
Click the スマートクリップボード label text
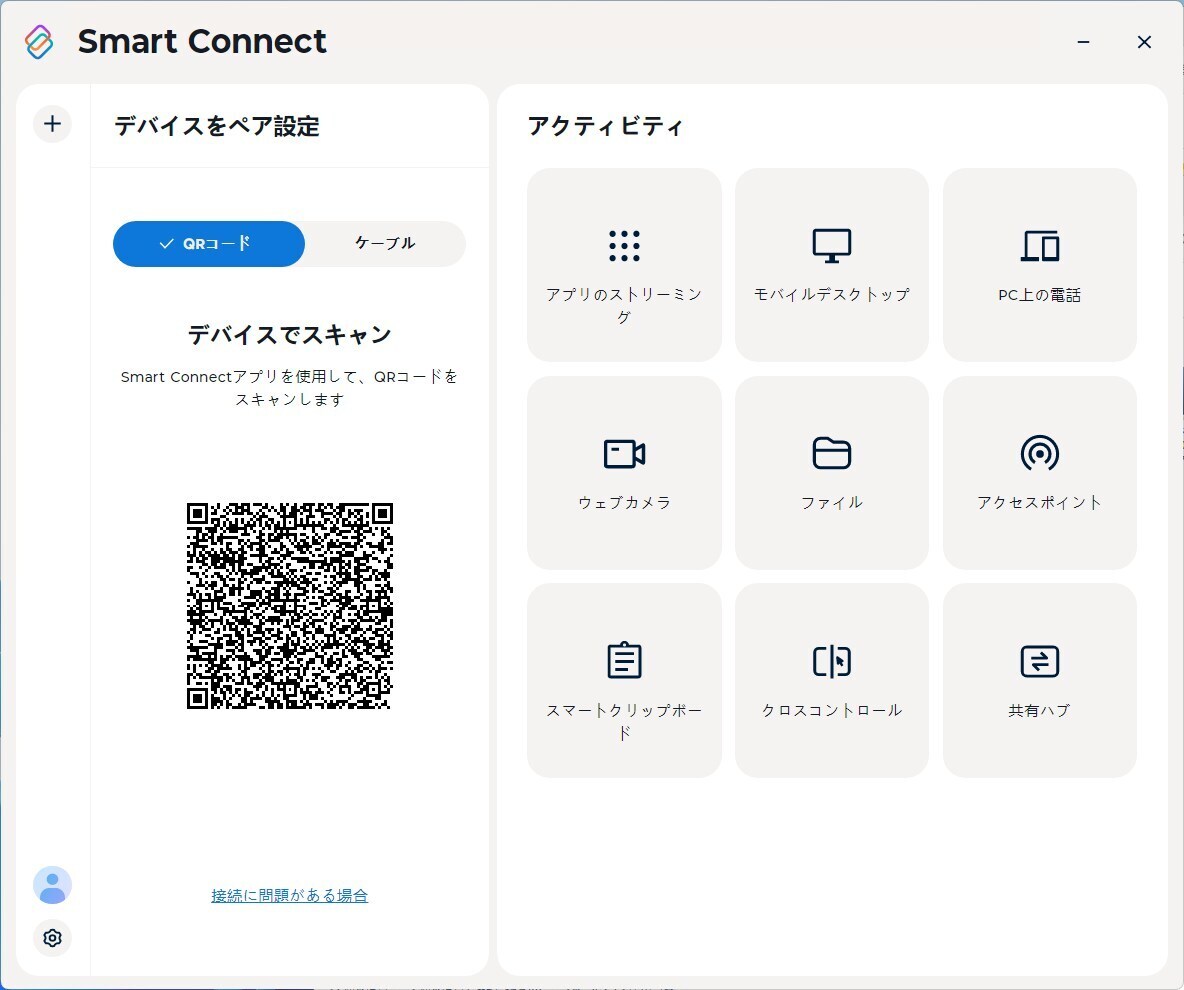[x=624, y=721]
